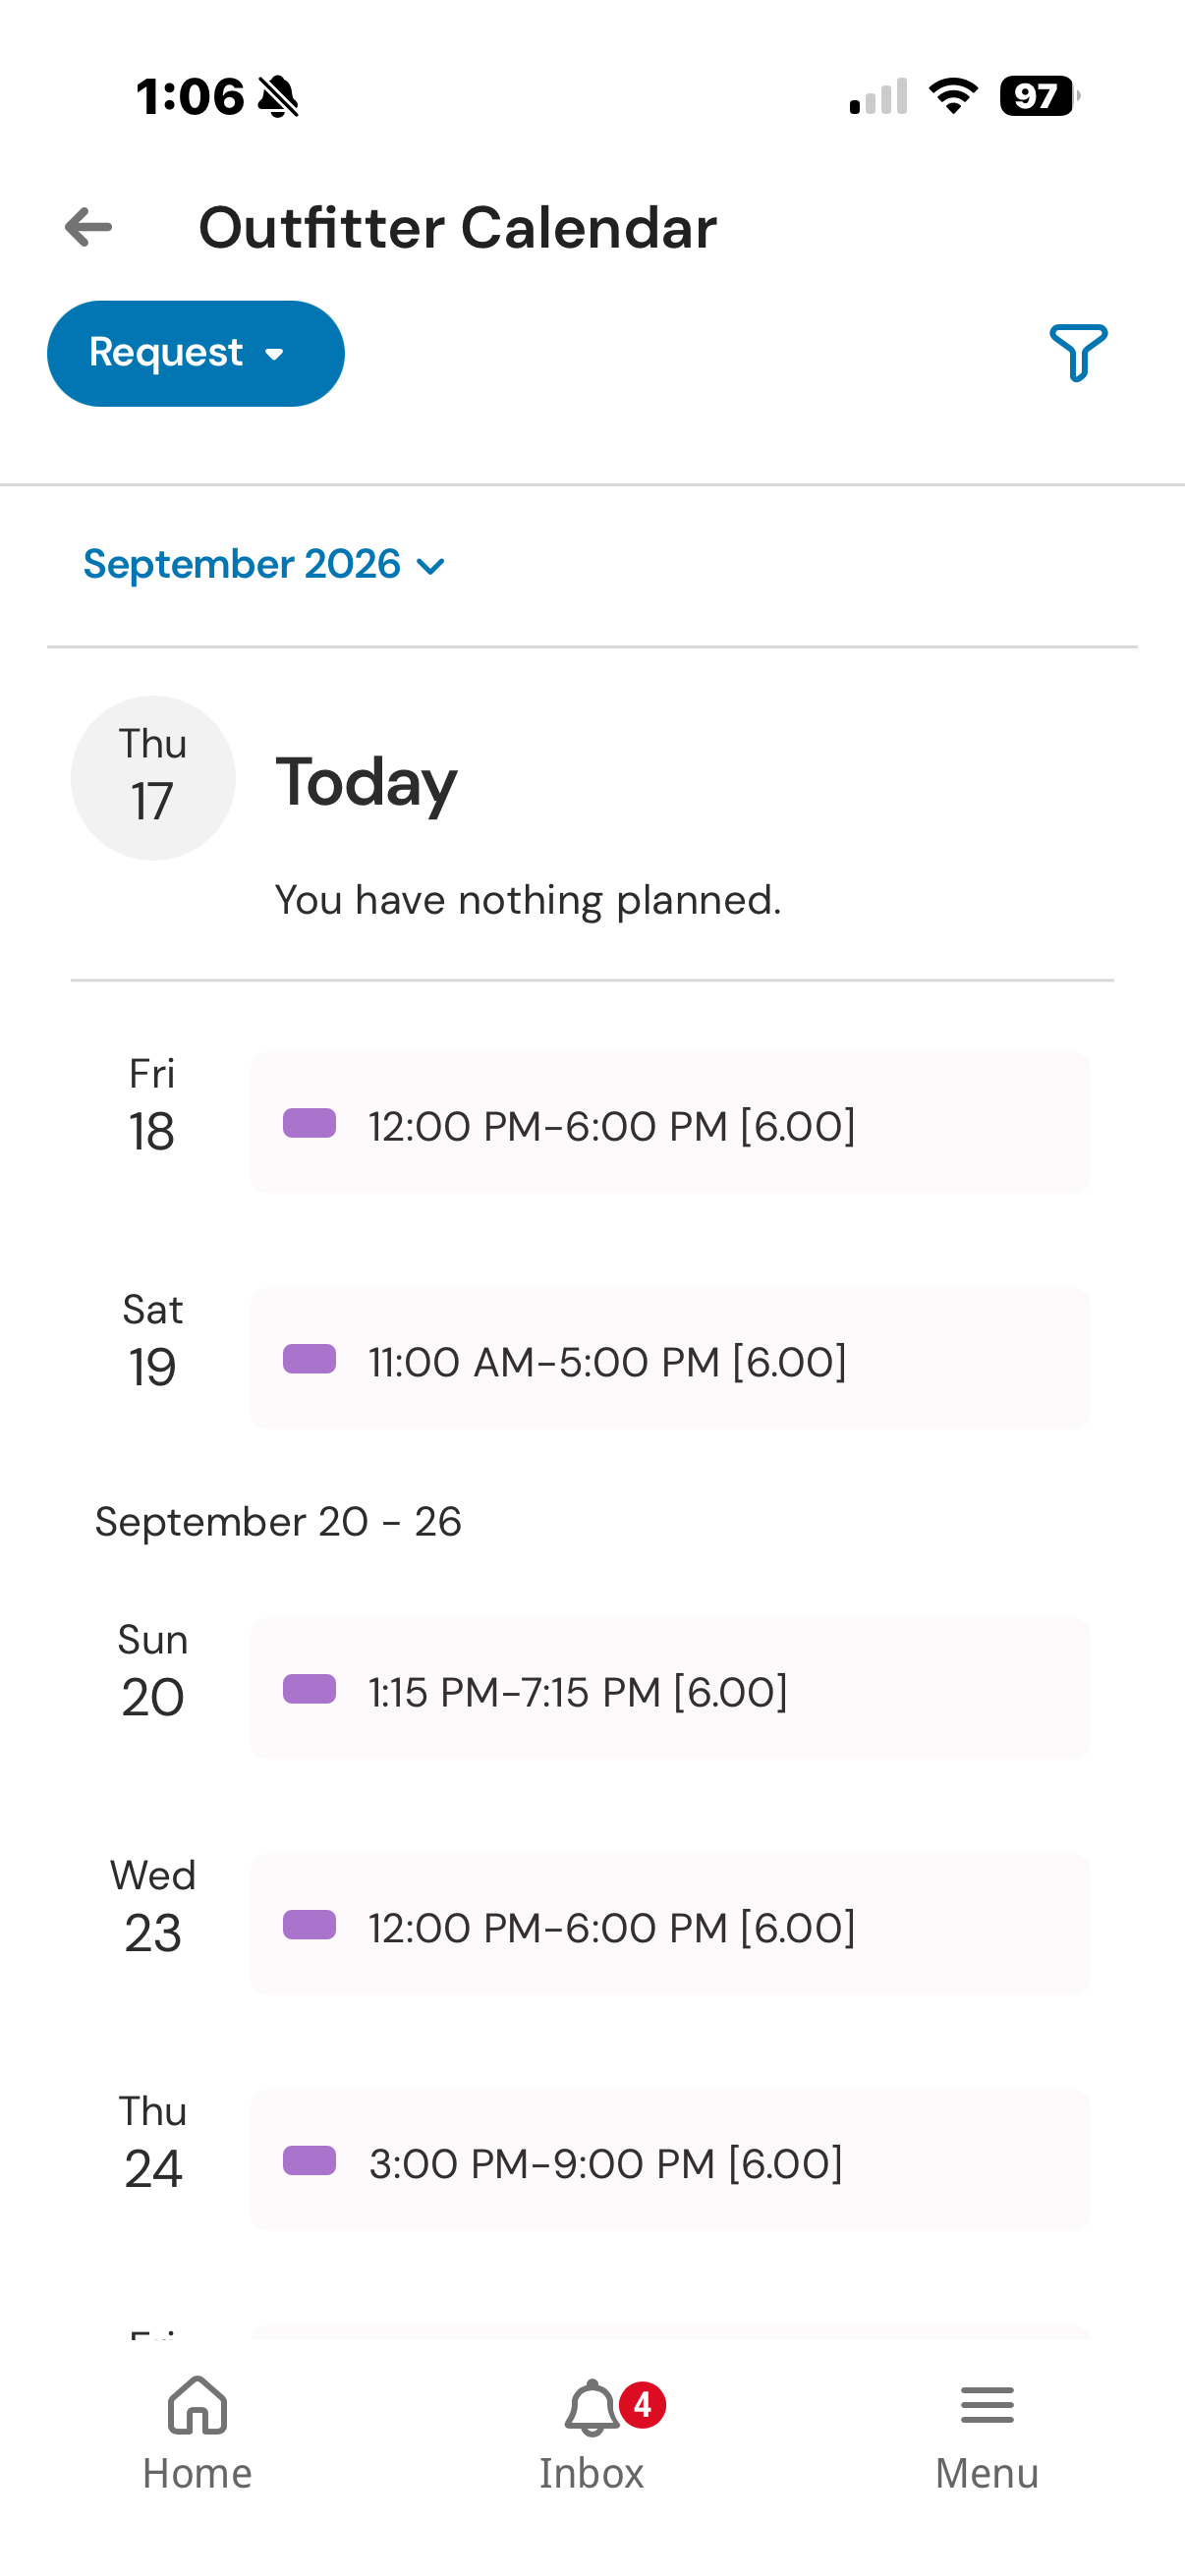
Task: Open Thursday 24 shift 3:00 PM-9:00 PM
Action: (x=670, y=2161)
